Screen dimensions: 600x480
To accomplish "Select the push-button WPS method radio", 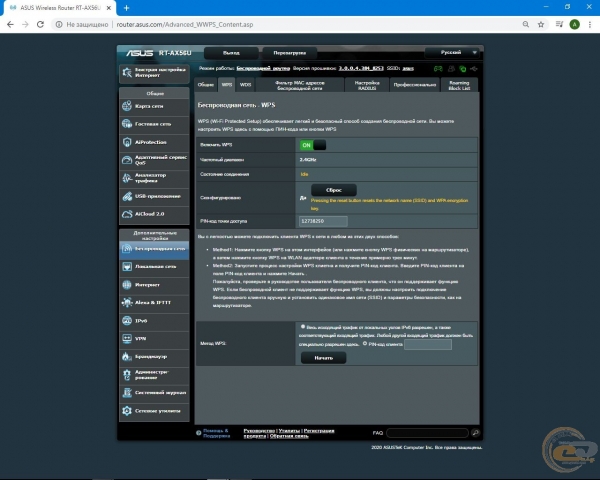I will (303, 327).
